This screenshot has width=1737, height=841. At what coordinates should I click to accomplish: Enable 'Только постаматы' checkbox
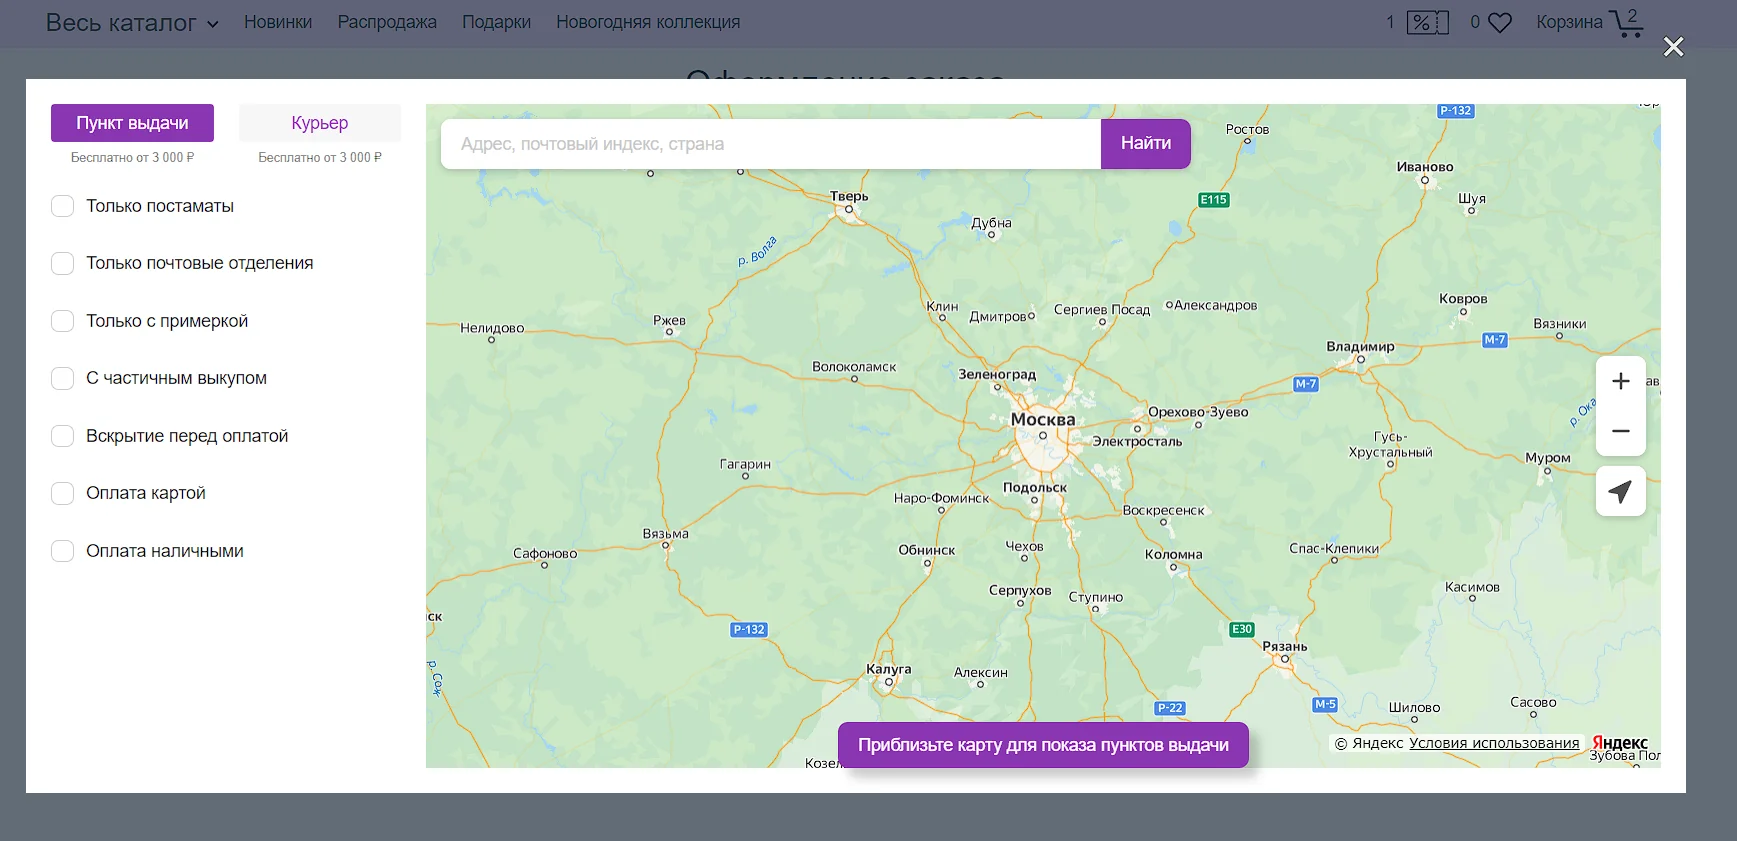[63, 206]
